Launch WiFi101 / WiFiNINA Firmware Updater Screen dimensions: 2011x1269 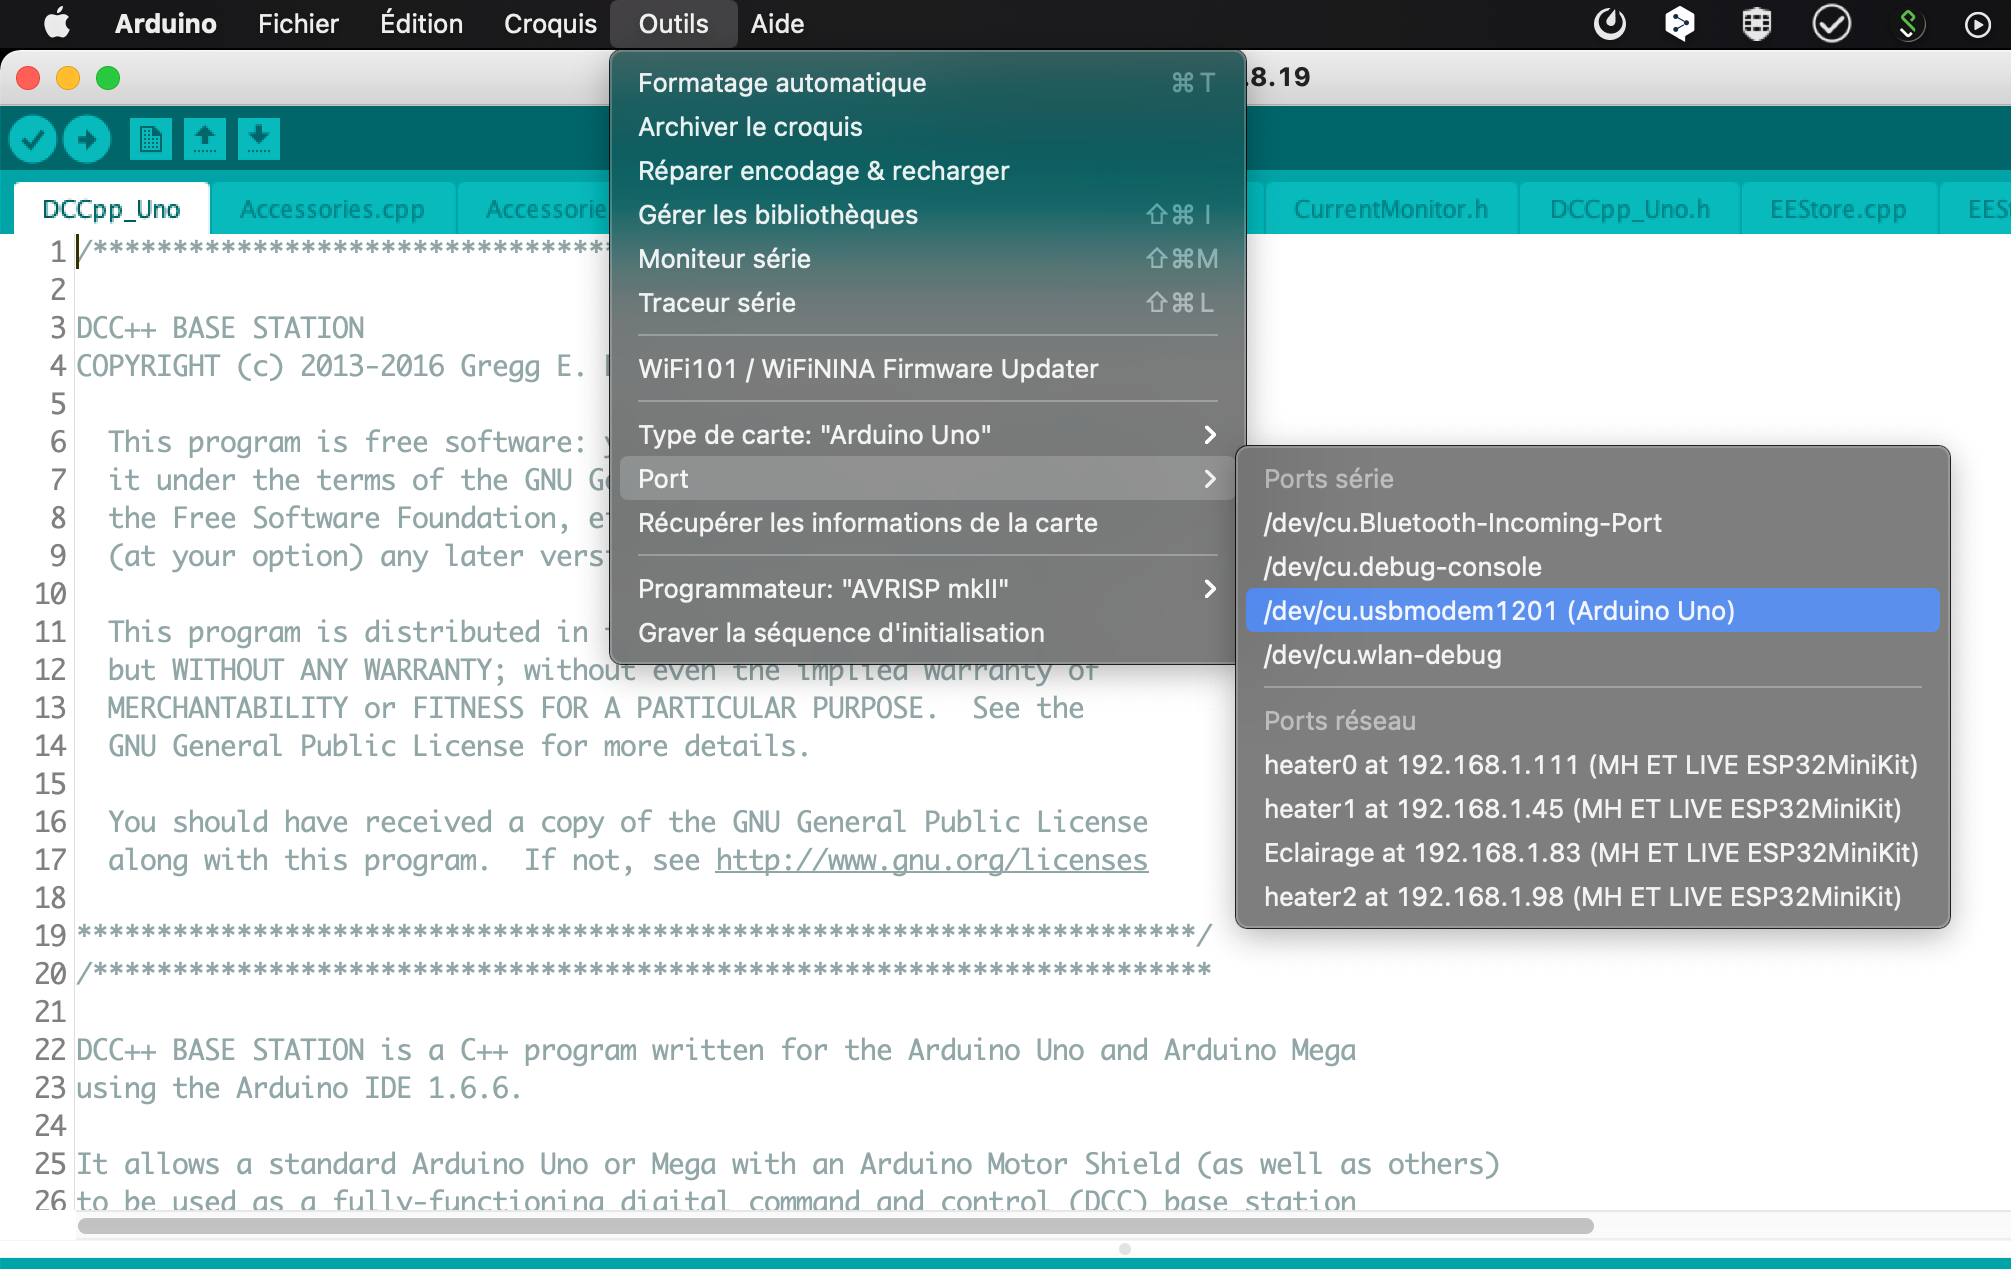(x=927, y=369)
